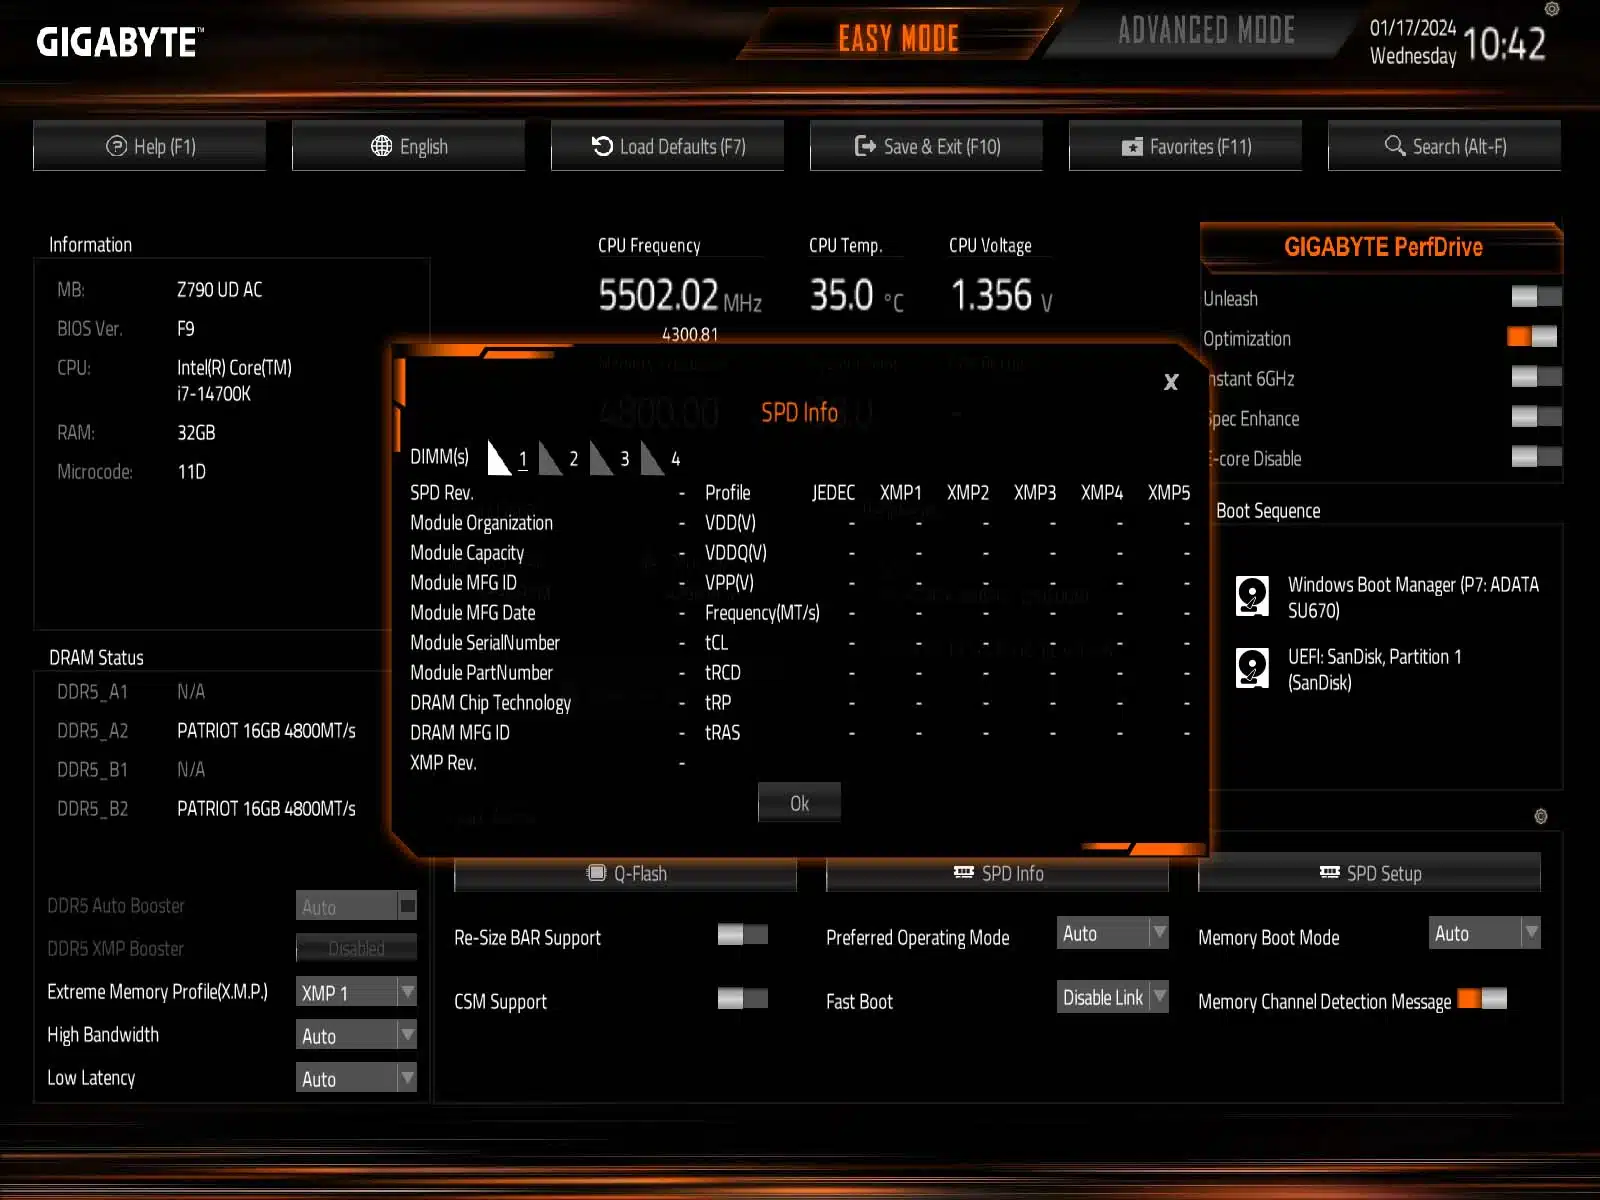Click the Q-Flash button
Image resolution: width=1600 pixels, height=1200 pixels.
click(626, 873)
